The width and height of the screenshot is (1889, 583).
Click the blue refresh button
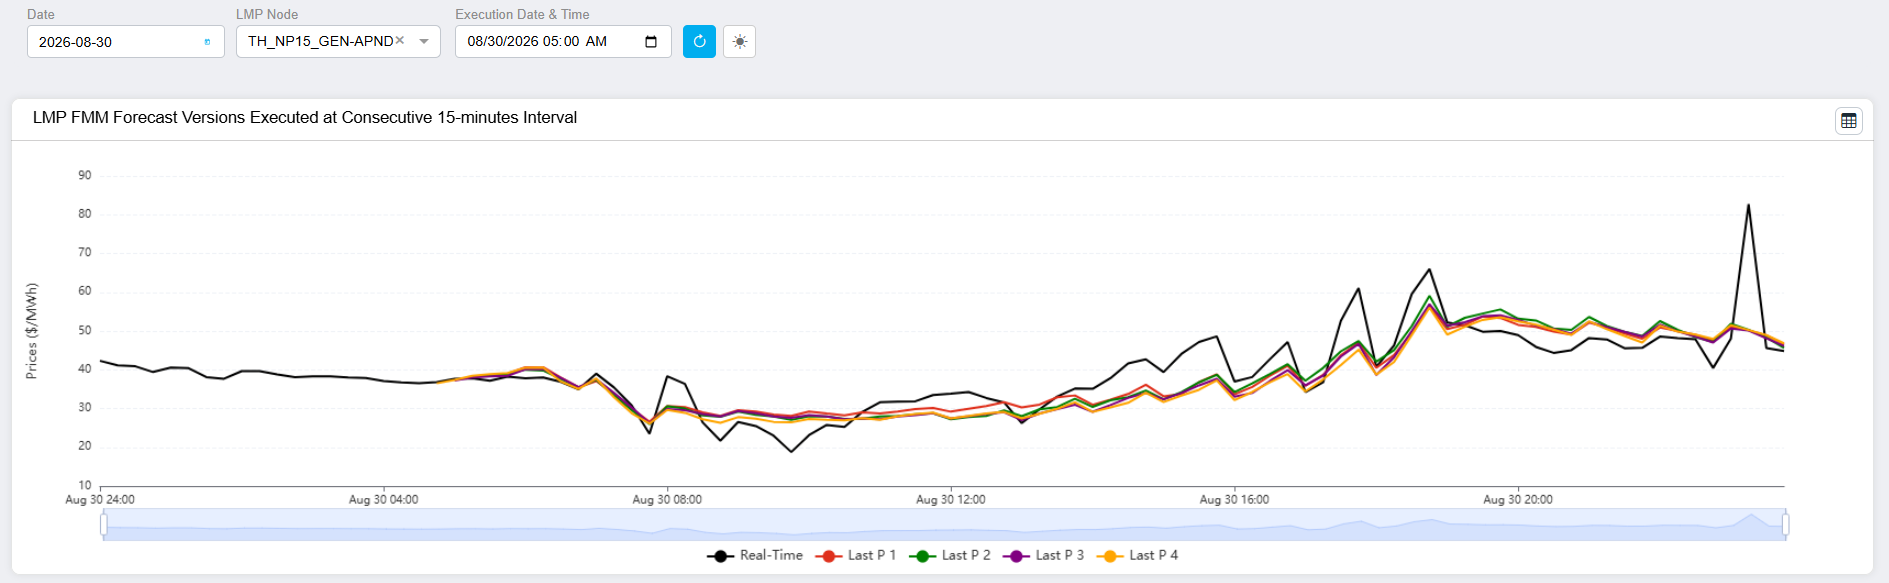click(699, 41)
